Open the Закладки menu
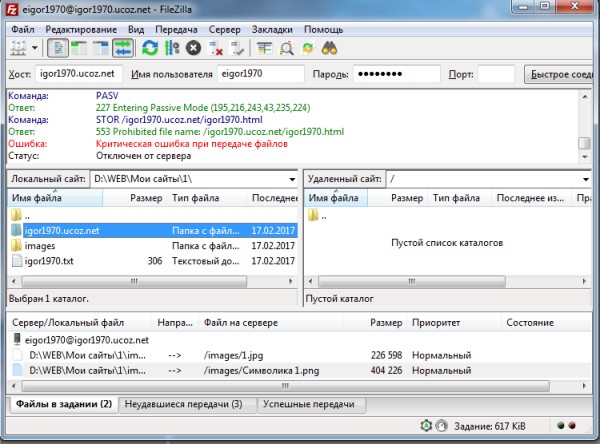This screenshot has height=444, width=600. (x=272, y=29)
